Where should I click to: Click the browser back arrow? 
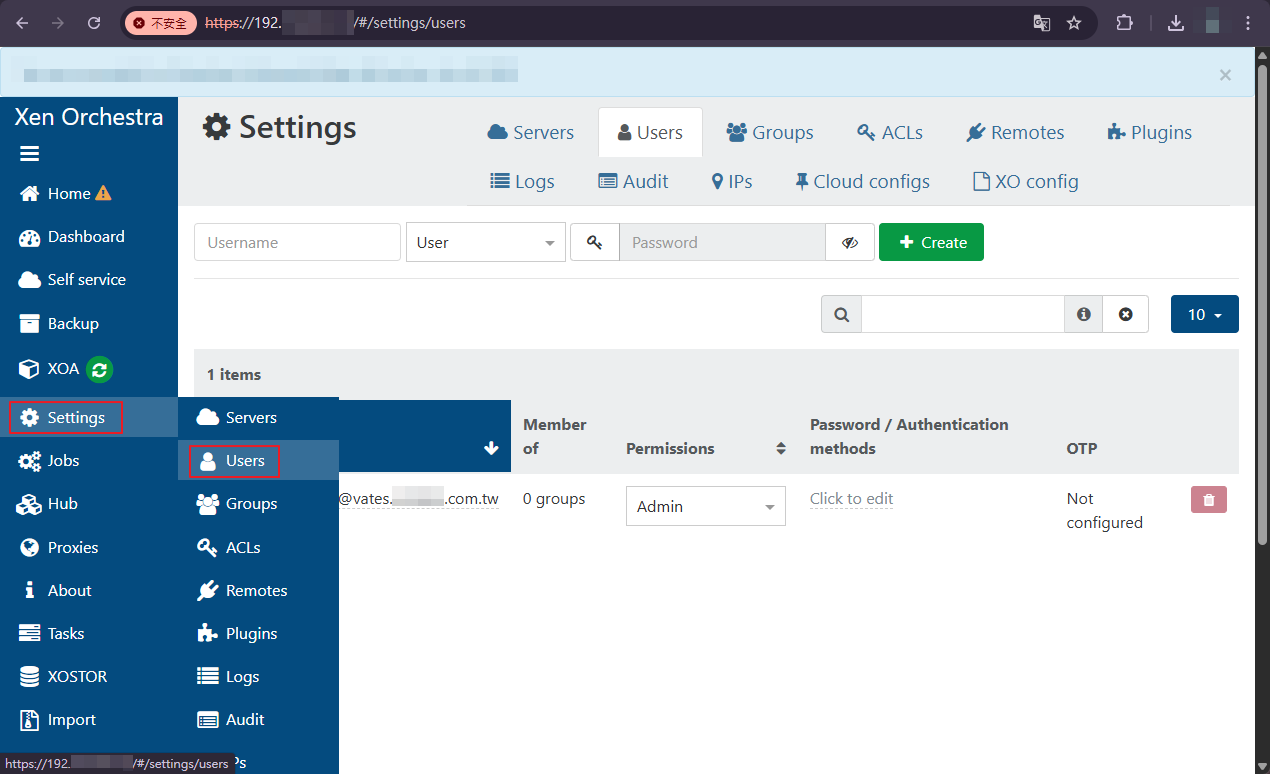point(22,22)
